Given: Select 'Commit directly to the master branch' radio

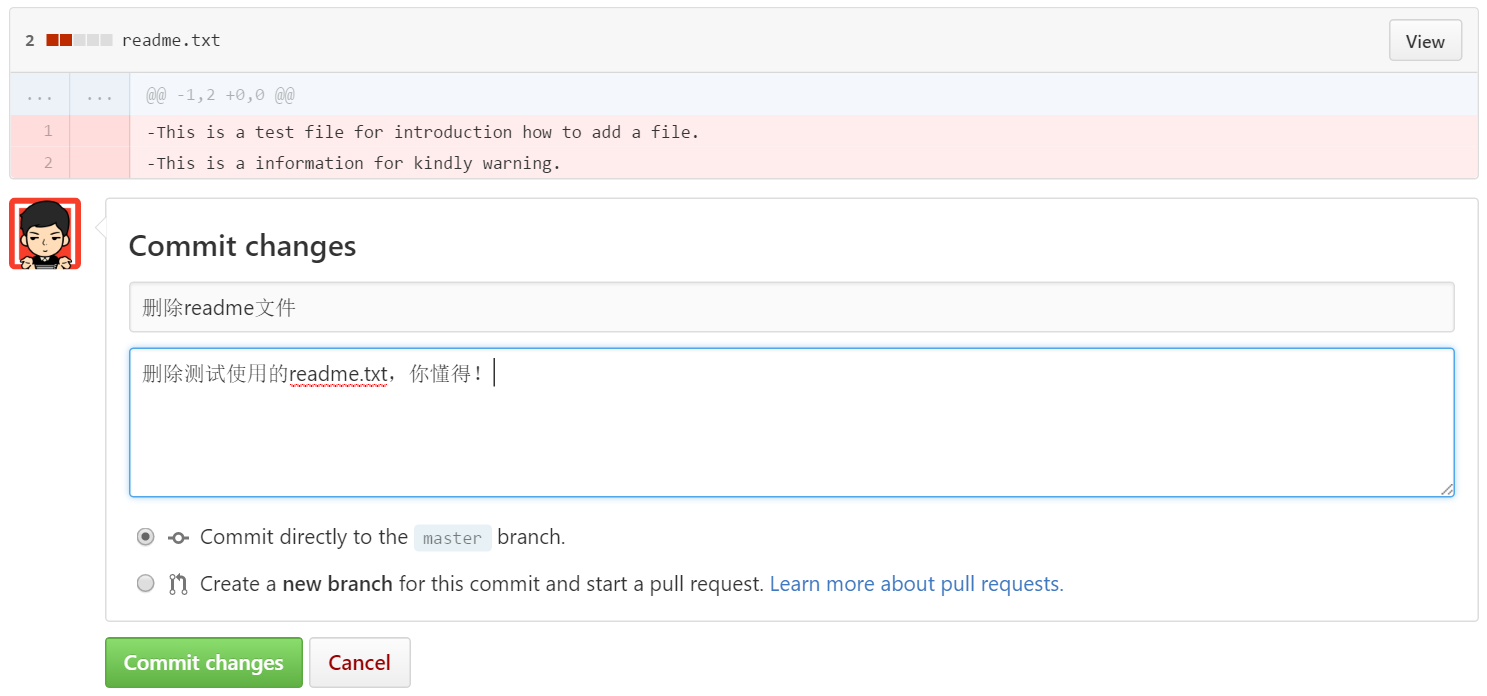Looking at the screenshot, I should pos(146,537).
